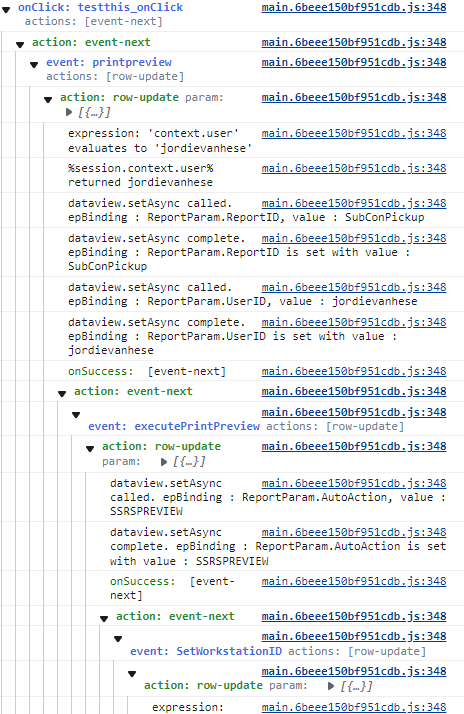Select the text 'evaluates to 'jordievanhese''
The width and height of the screenshot is (464, 714).
click(x=160, y=148)
